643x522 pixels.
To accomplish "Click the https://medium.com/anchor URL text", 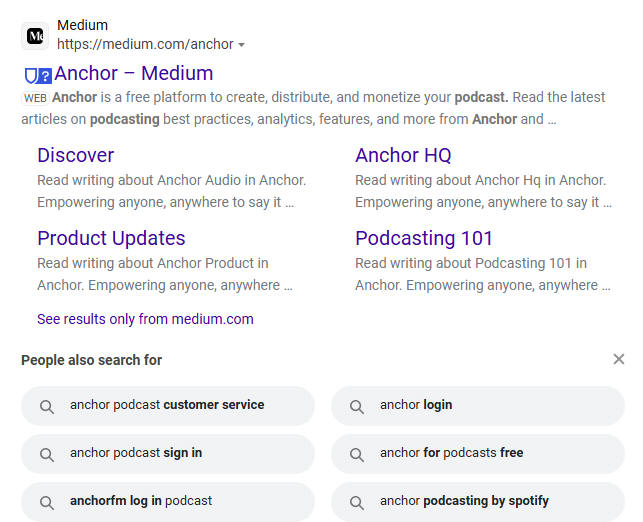I will click(x=145, y=44).
